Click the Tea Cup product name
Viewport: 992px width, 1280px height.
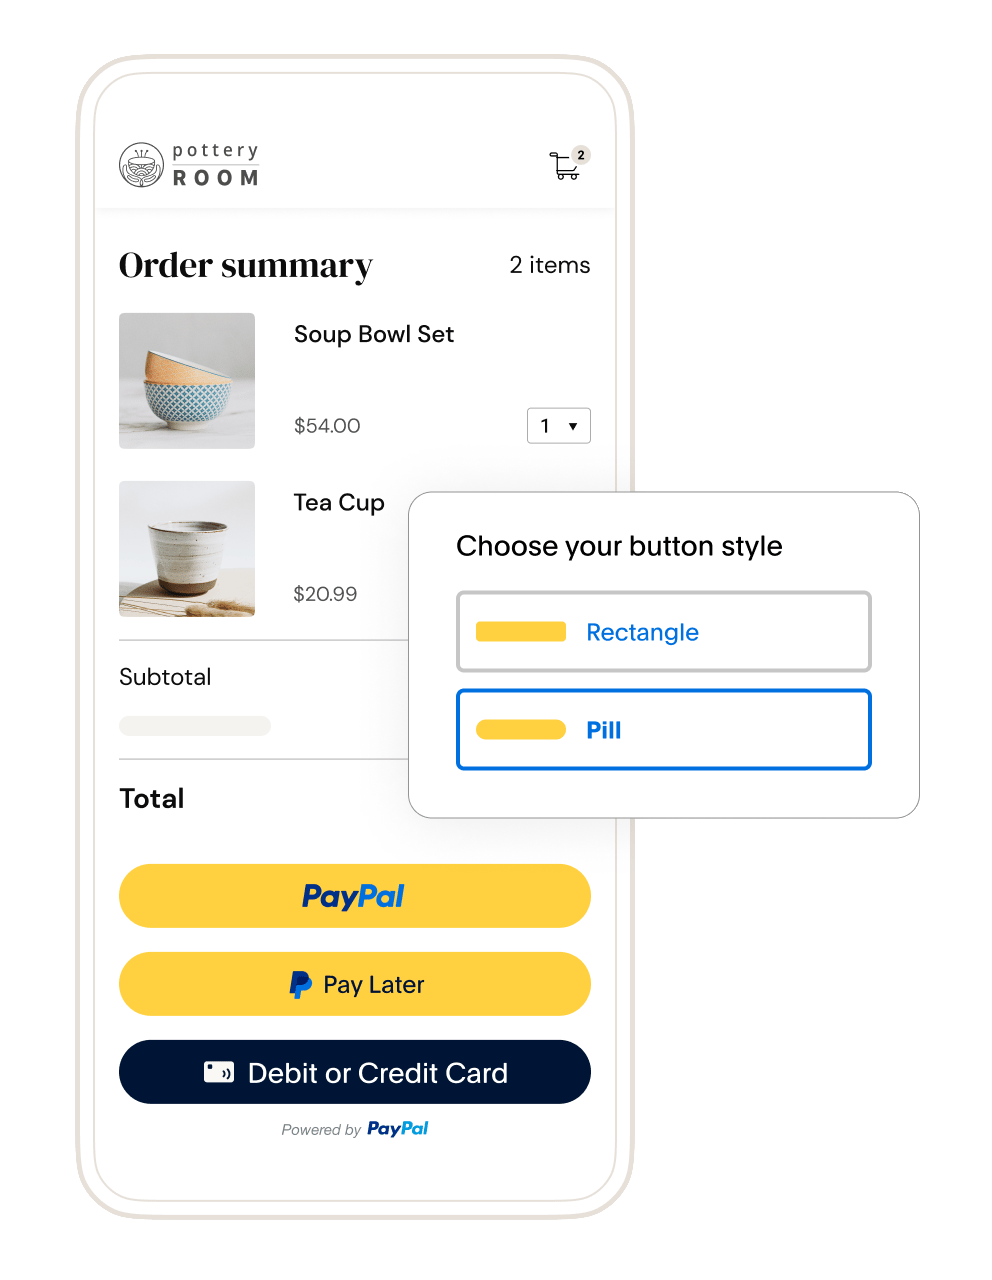(x=339, y=503)
